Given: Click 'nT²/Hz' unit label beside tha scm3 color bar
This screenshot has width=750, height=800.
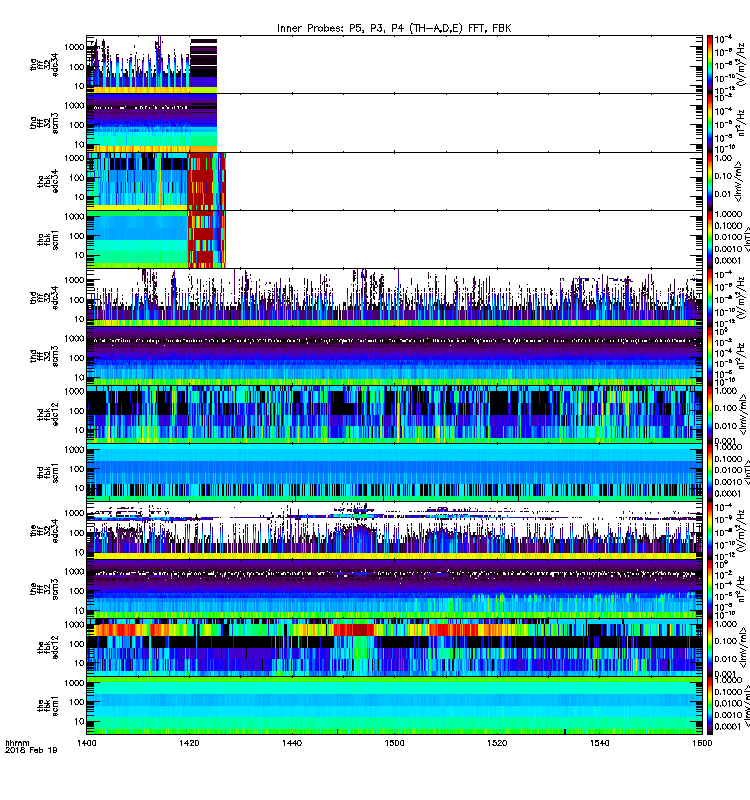Looking at the screenshot, I should 741,122.
